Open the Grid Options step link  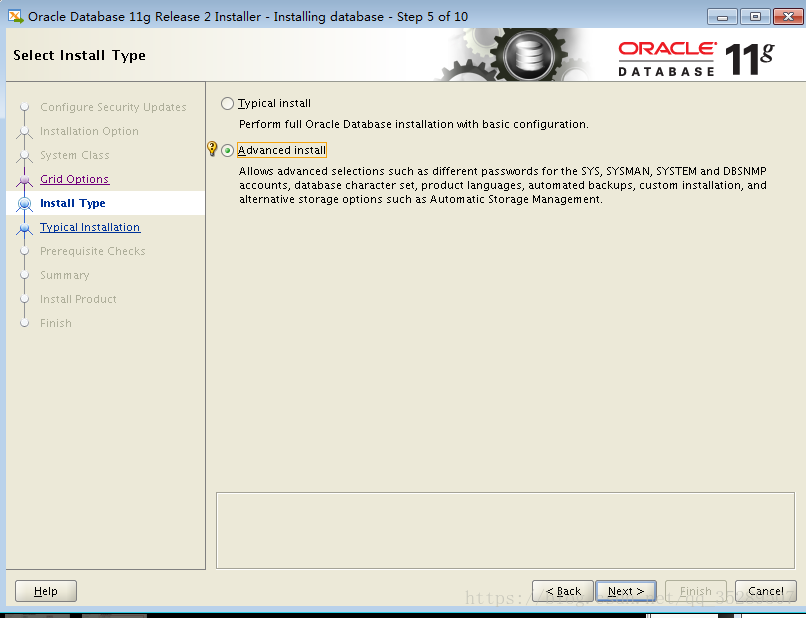click(x=75, y=179)
